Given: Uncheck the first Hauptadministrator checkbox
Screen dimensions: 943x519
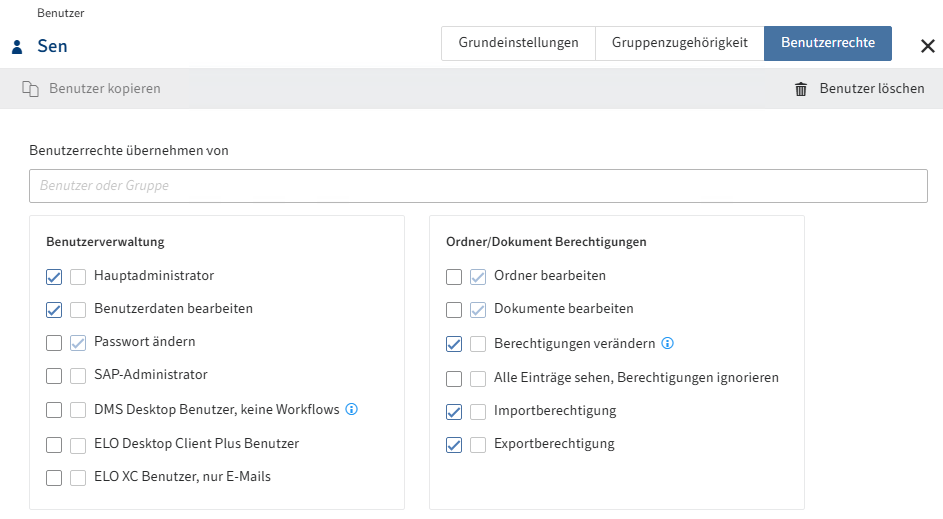Looking at the screenshot, I should point(54,277).
